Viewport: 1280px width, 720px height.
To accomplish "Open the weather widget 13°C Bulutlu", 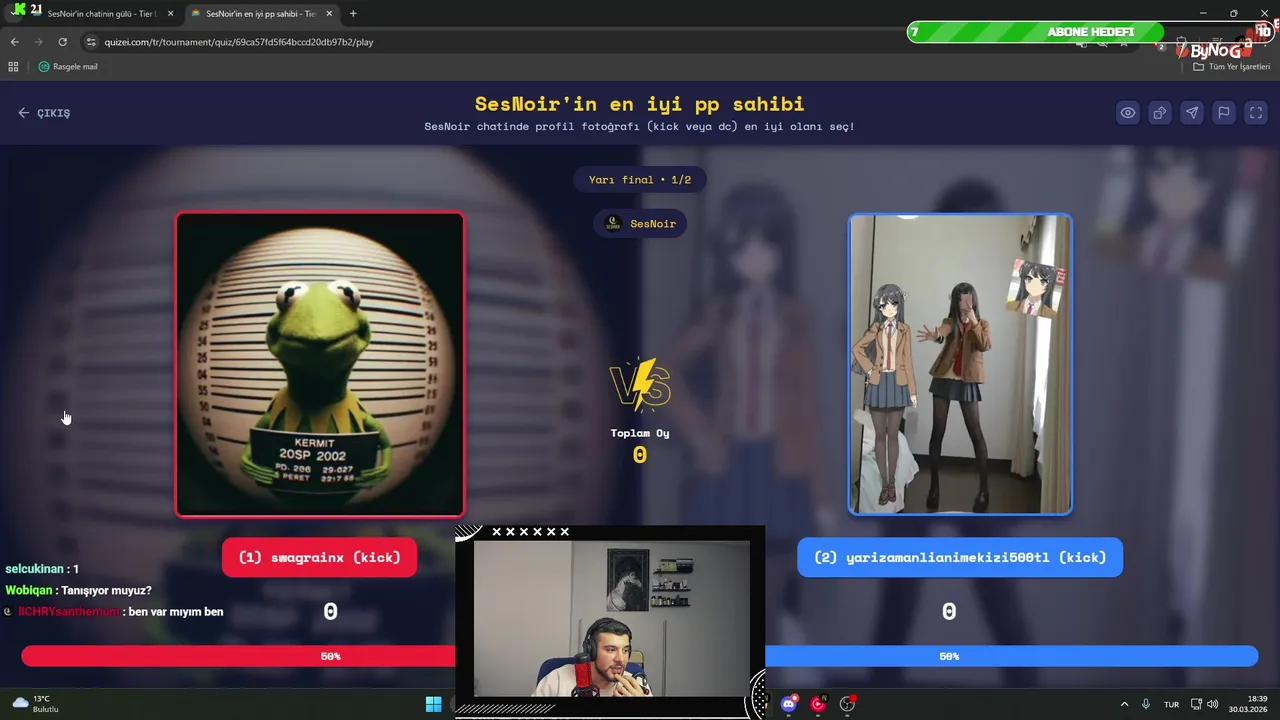I will point(36,704).
